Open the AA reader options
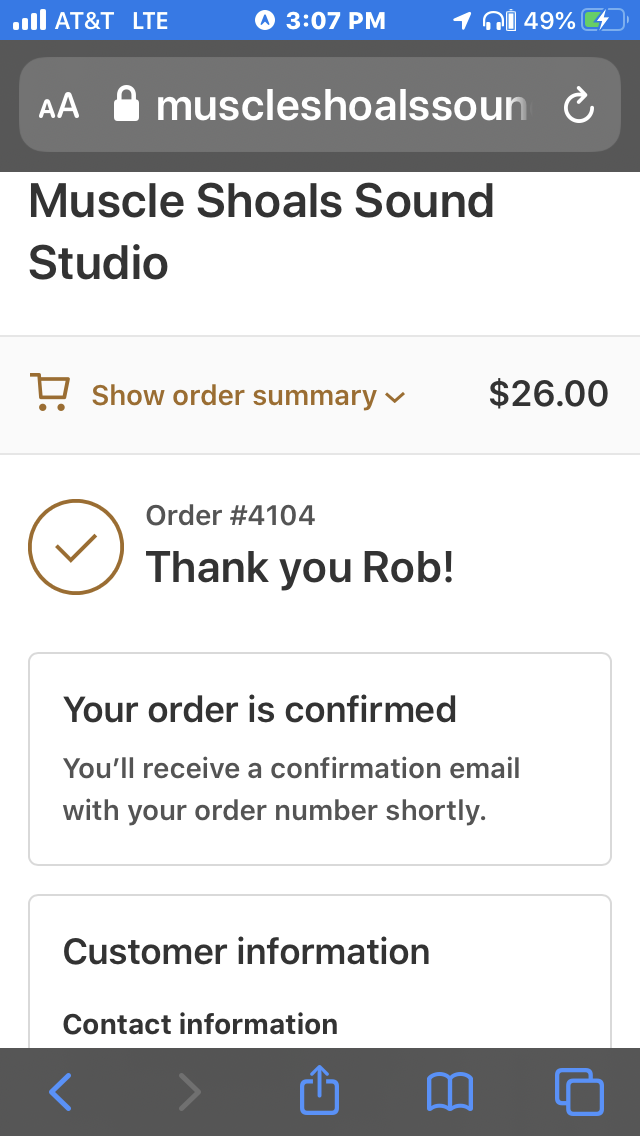 pyautogui.click(x=59, y=106)
